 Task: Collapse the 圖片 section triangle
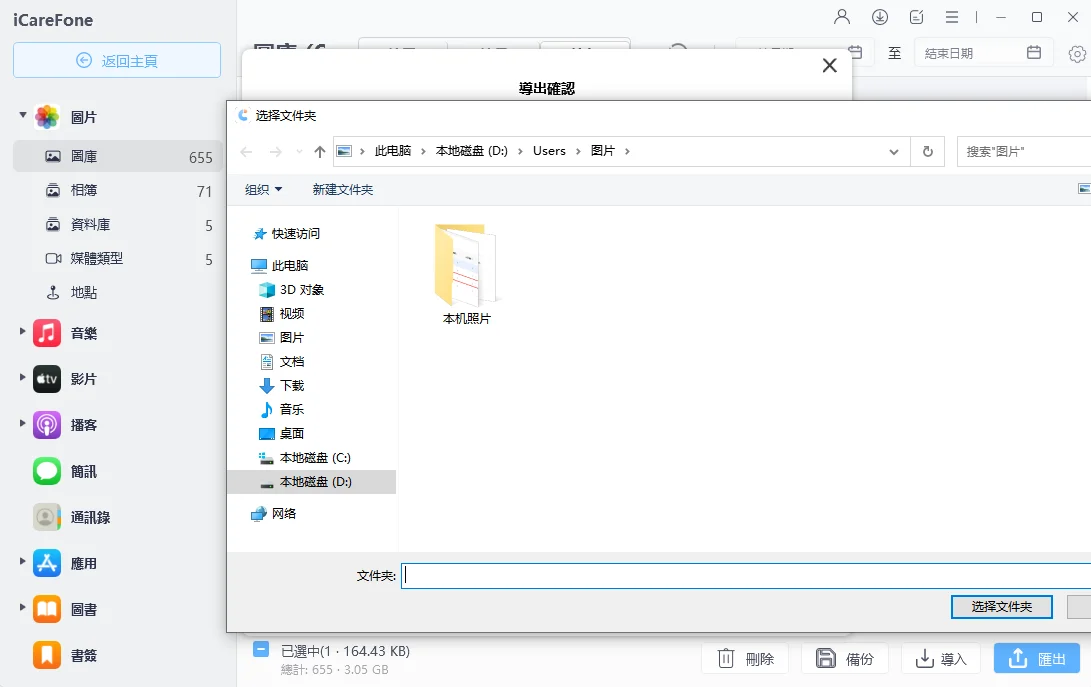pos(23,115)
